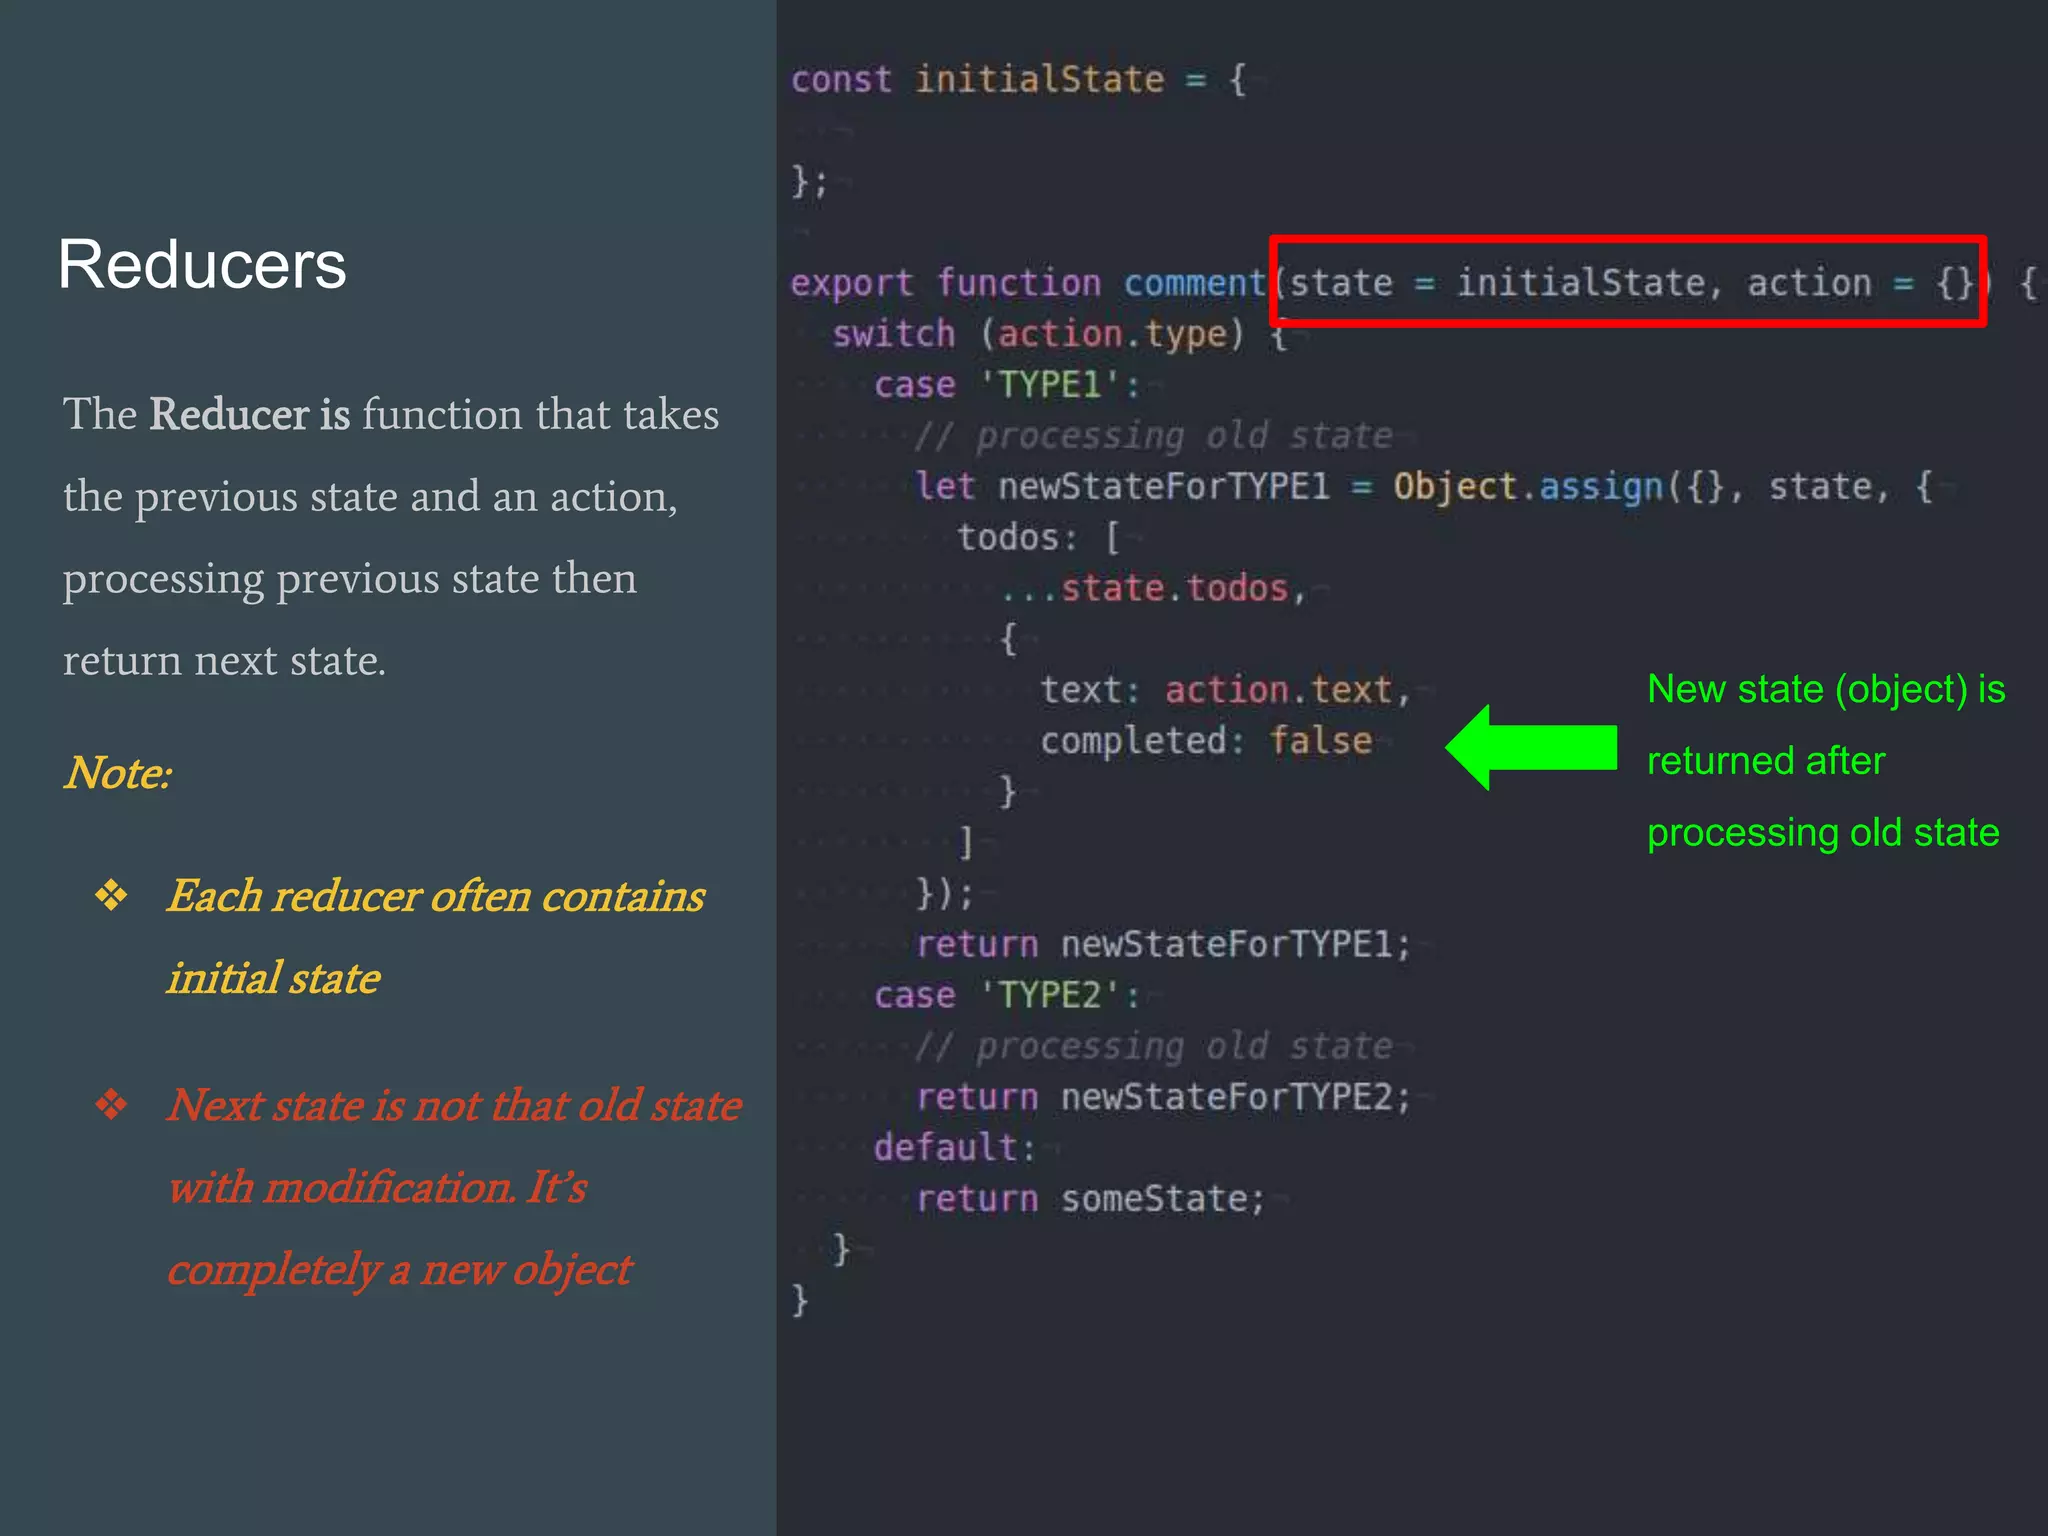Click the const initialState code line
Screen dimensions: 2048x1536
point(1017,79)
